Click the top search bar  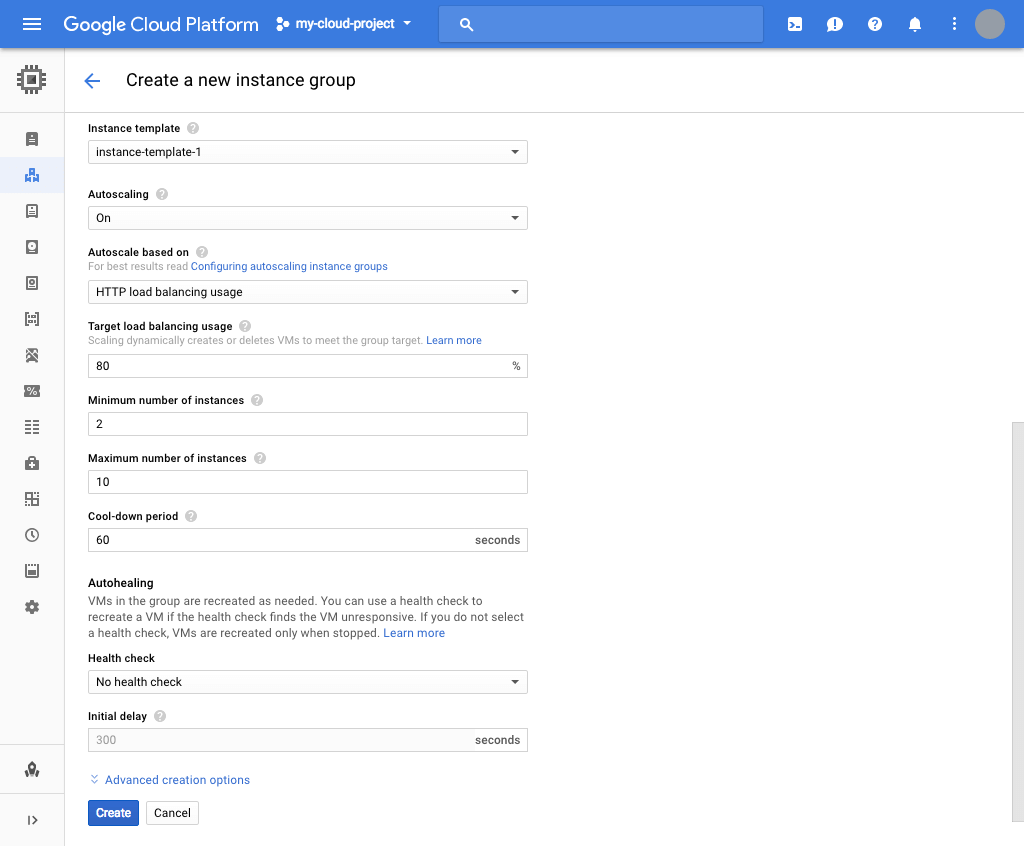(601, 24)
